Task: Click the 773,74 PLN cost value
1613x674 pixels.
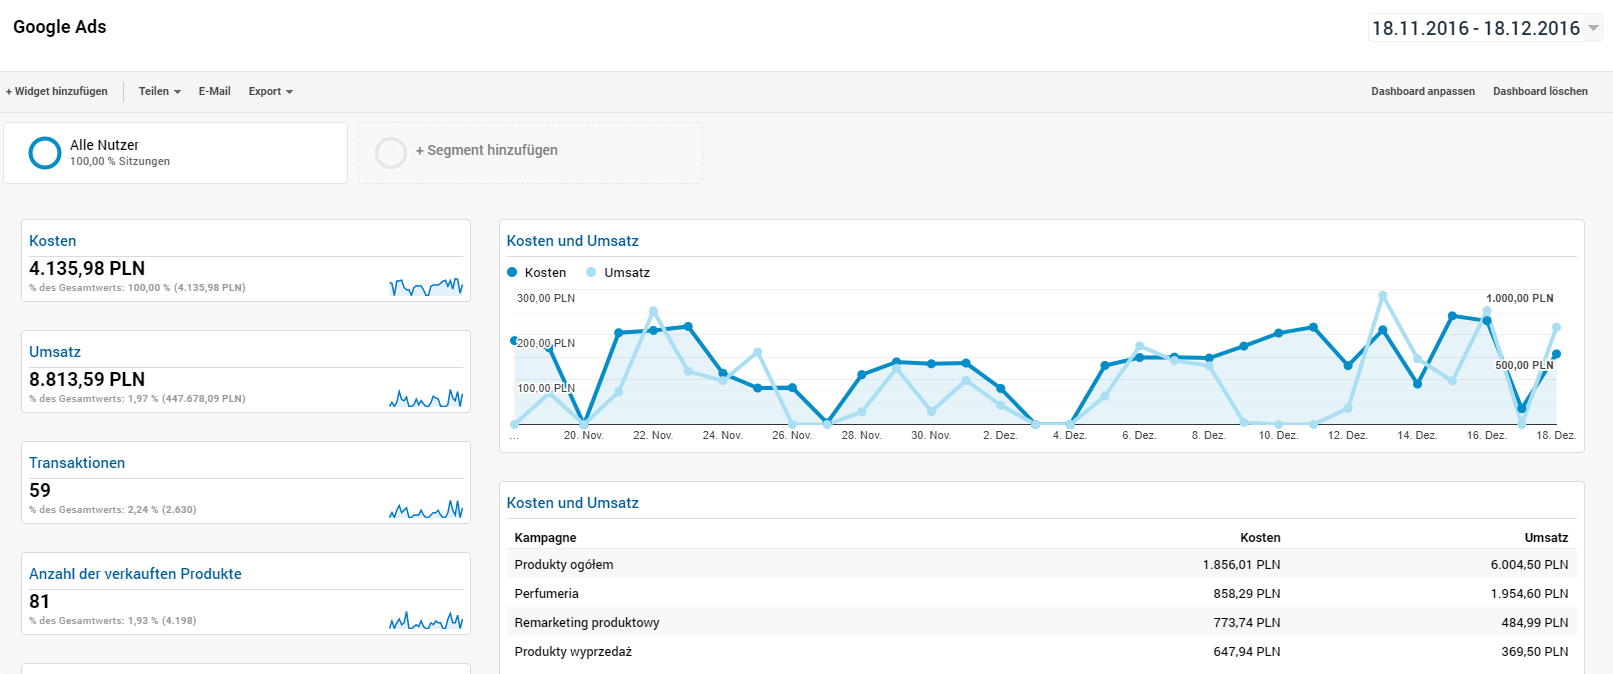Action: [1247, 623]
